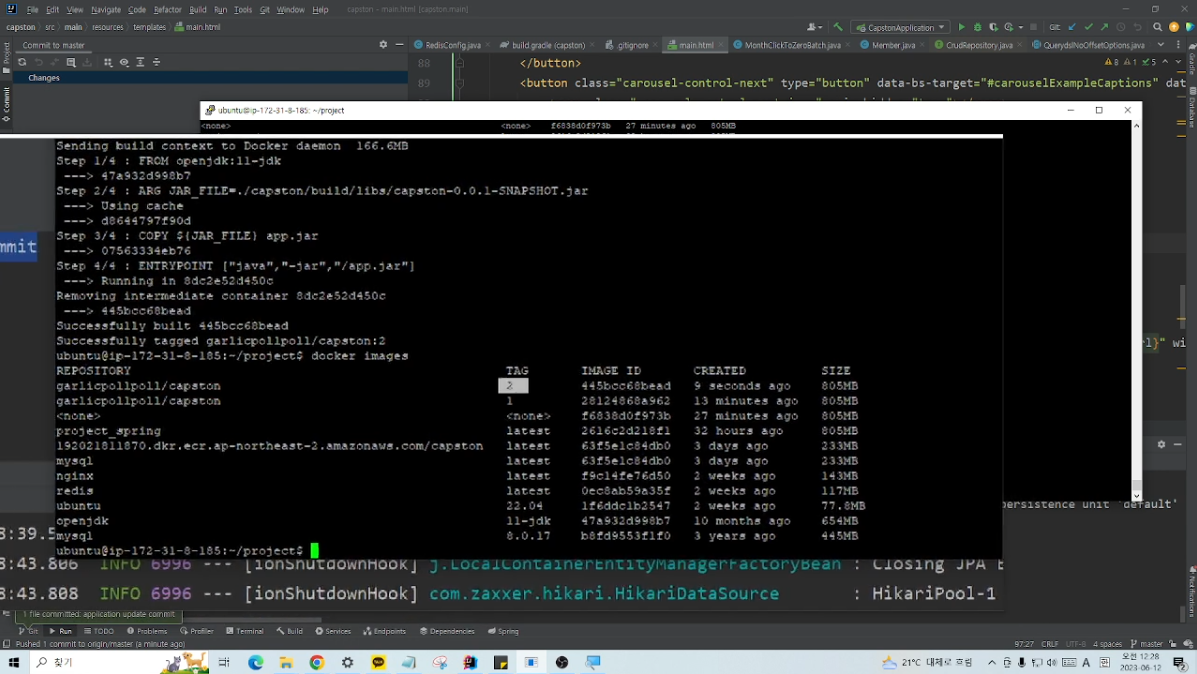
Task: Open the Services tool window
Action: pyautogui.click(x=333, y=631)
